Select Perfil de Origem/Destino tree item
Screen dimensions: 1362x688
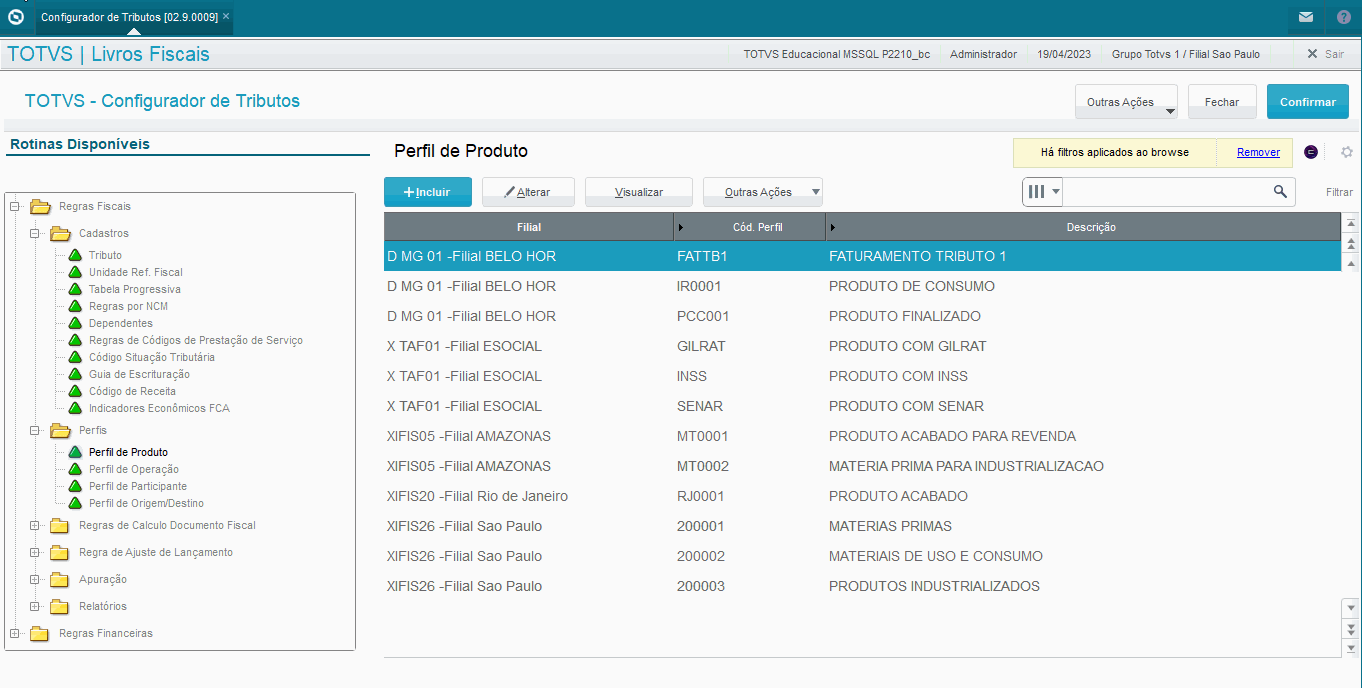point(146,503)
